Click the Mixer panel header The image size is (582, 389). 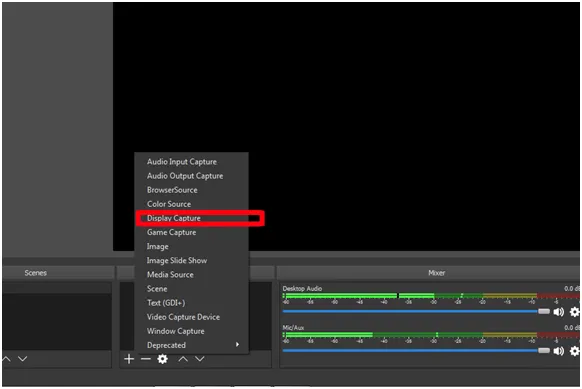click(428, 273)
